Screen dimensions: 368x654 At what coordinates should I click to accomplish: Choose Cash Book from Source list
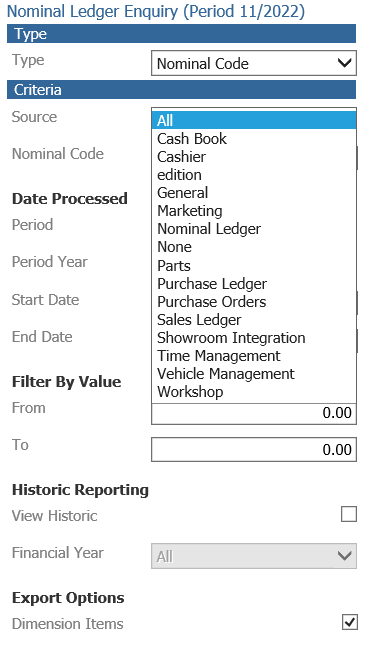(254, 138)
